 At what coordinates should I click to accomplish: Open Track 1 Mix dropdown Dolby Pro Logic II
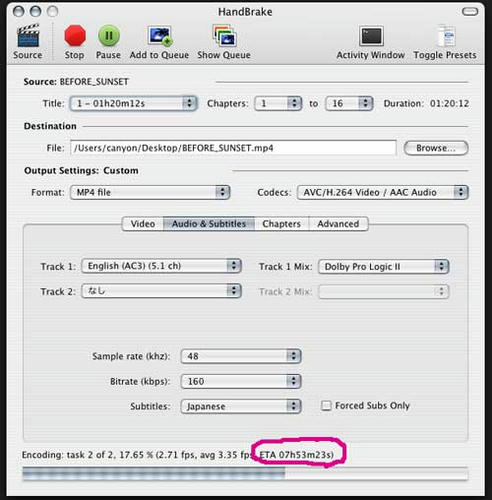[x=384, y=266]
